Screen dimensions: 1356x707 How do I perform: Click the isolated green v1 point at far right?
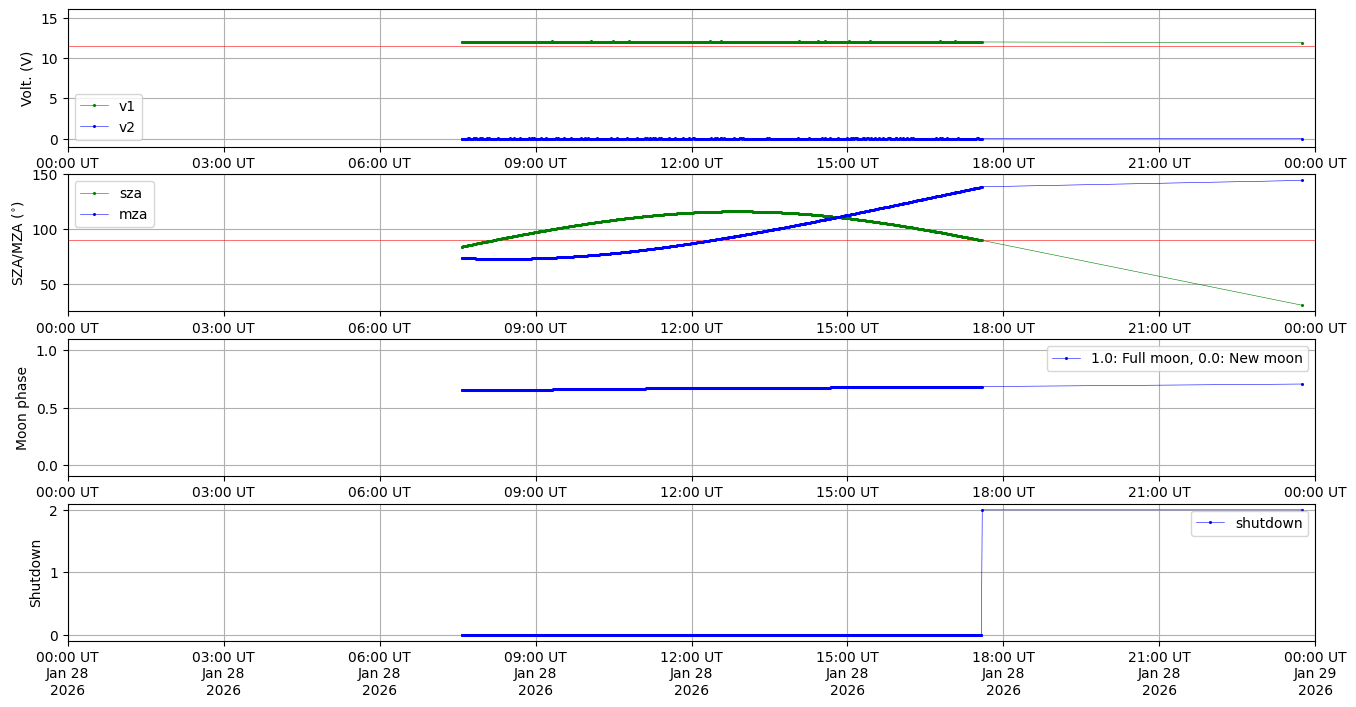(x=1302, y=43)
